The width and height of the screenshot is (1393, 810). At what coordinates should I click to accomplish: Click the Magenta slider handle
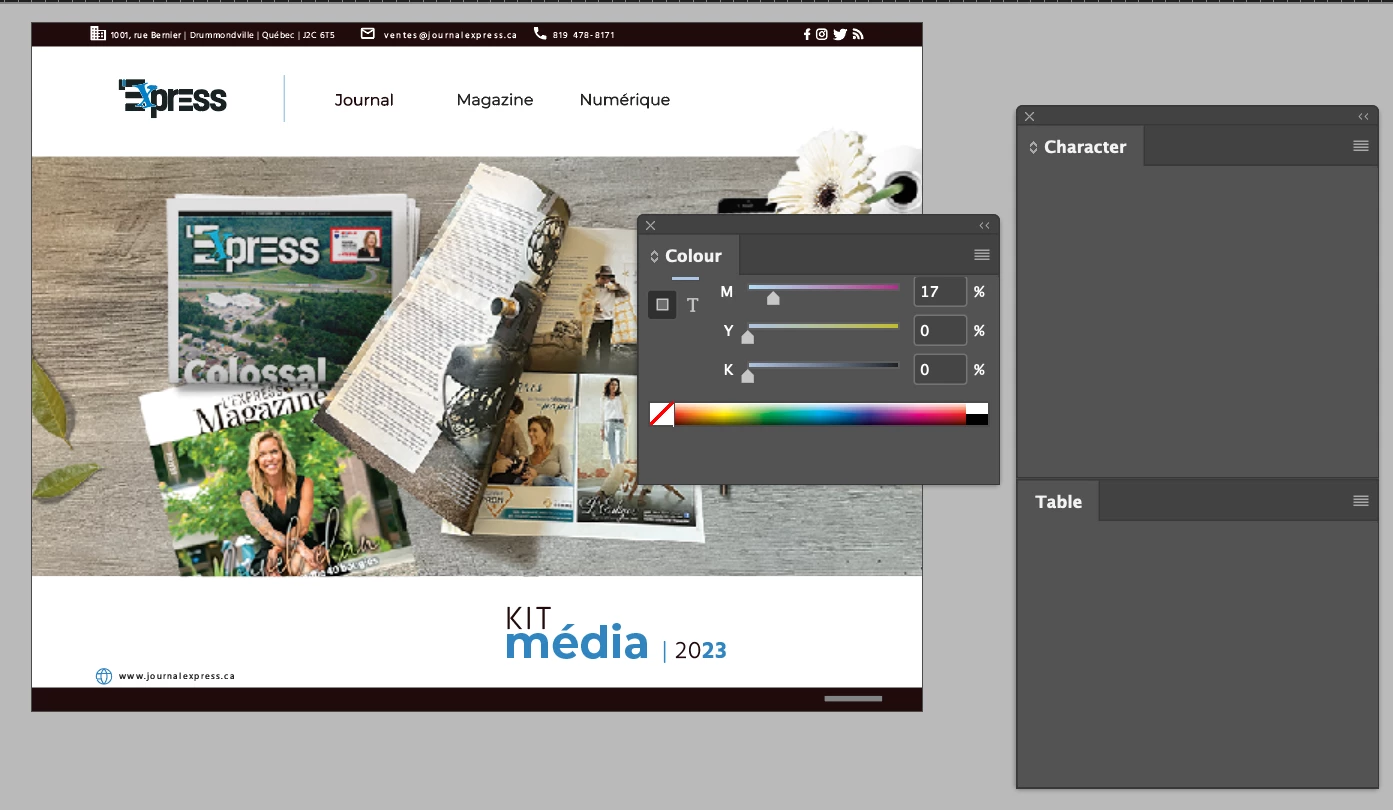tap(773, 298)
